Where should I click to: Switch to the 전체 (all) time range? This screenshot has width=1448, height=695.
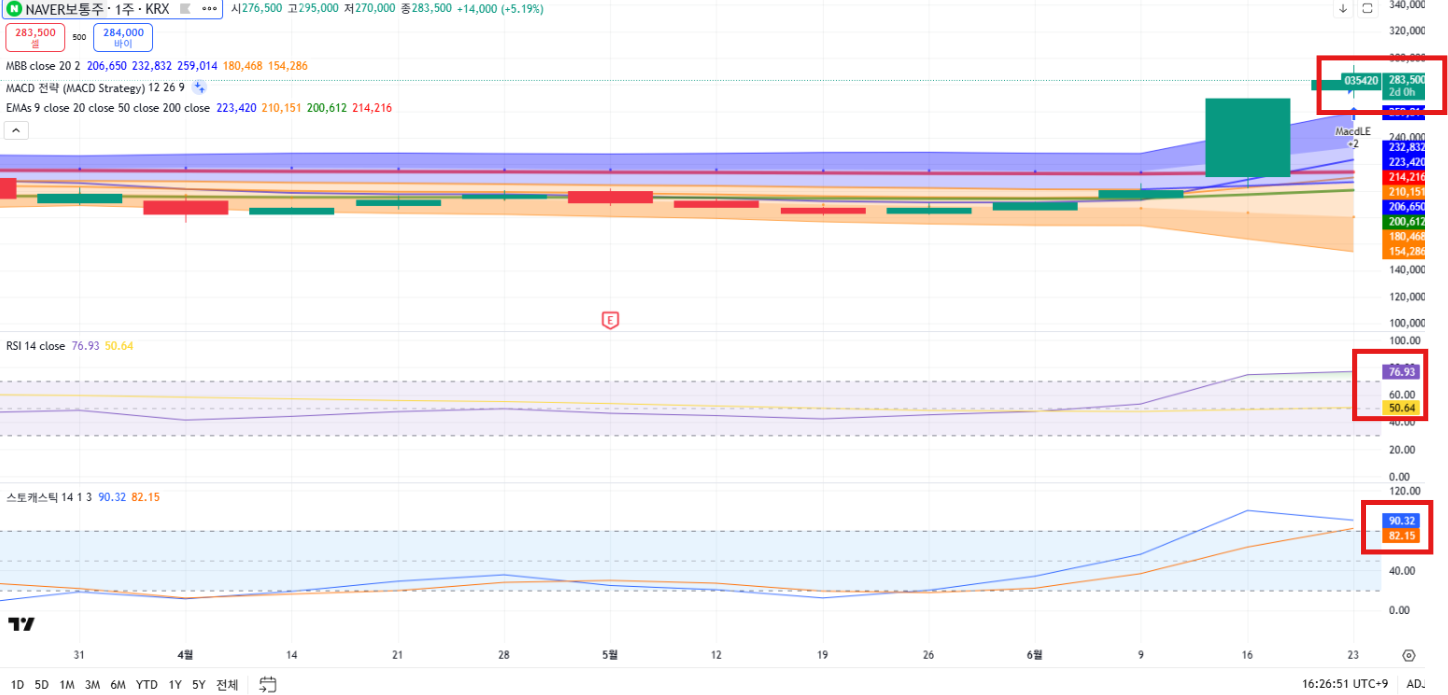[x=227, y=685]
